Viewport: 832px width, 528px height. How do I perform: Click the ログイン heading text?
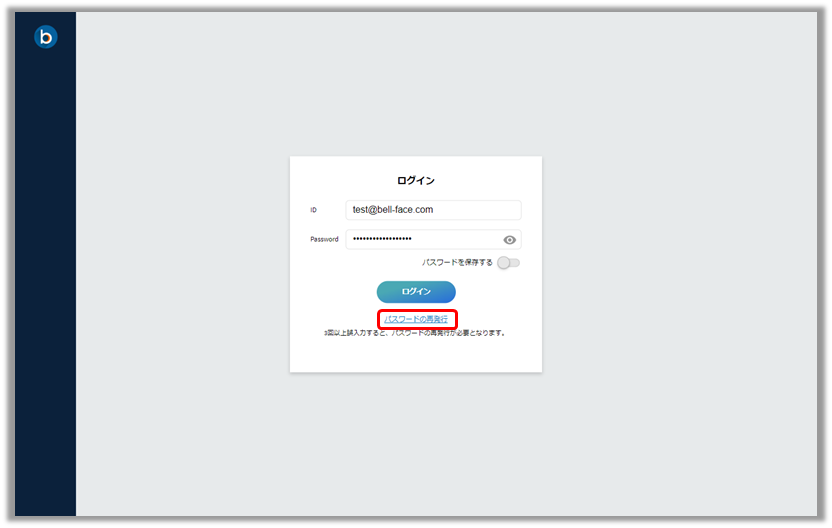pyautogui.click(x=416, y=180)
